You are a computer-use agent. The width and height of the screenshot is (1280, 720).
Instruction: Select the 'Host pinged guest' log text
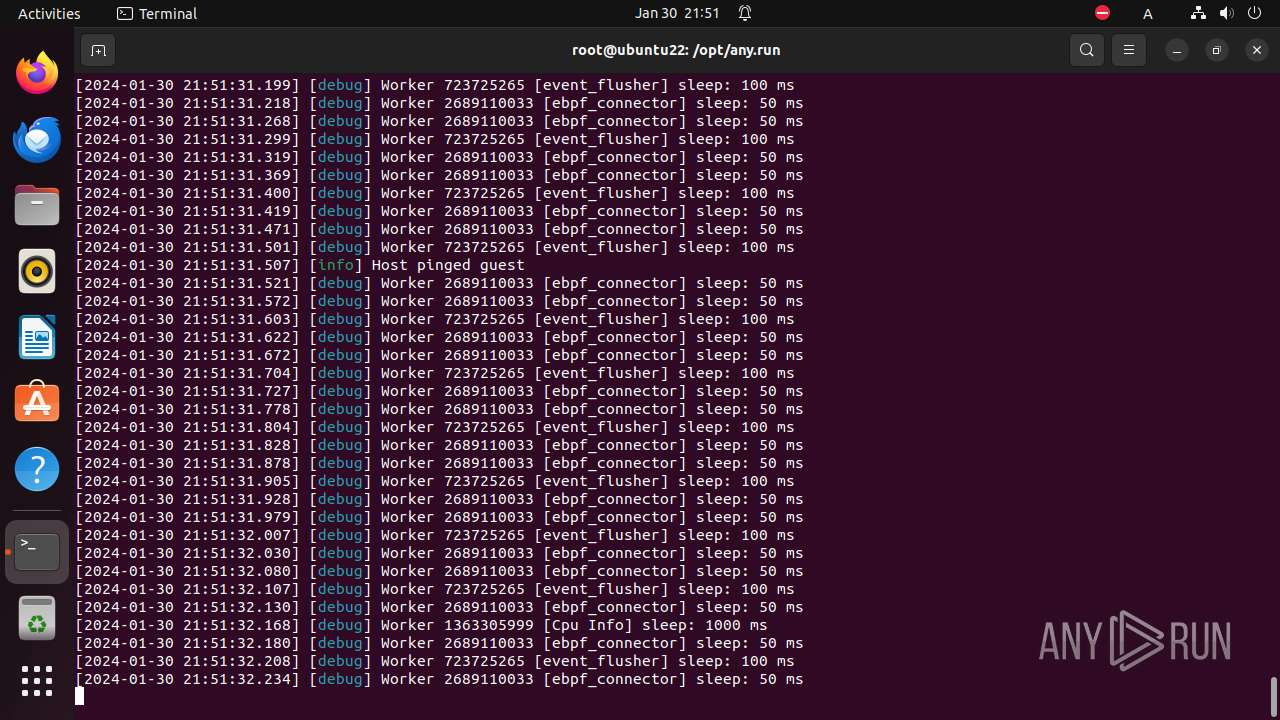[448, 265]
